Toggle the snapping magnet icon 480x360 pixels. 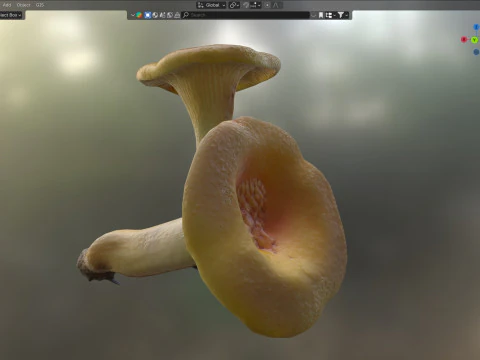coord(246,5)
